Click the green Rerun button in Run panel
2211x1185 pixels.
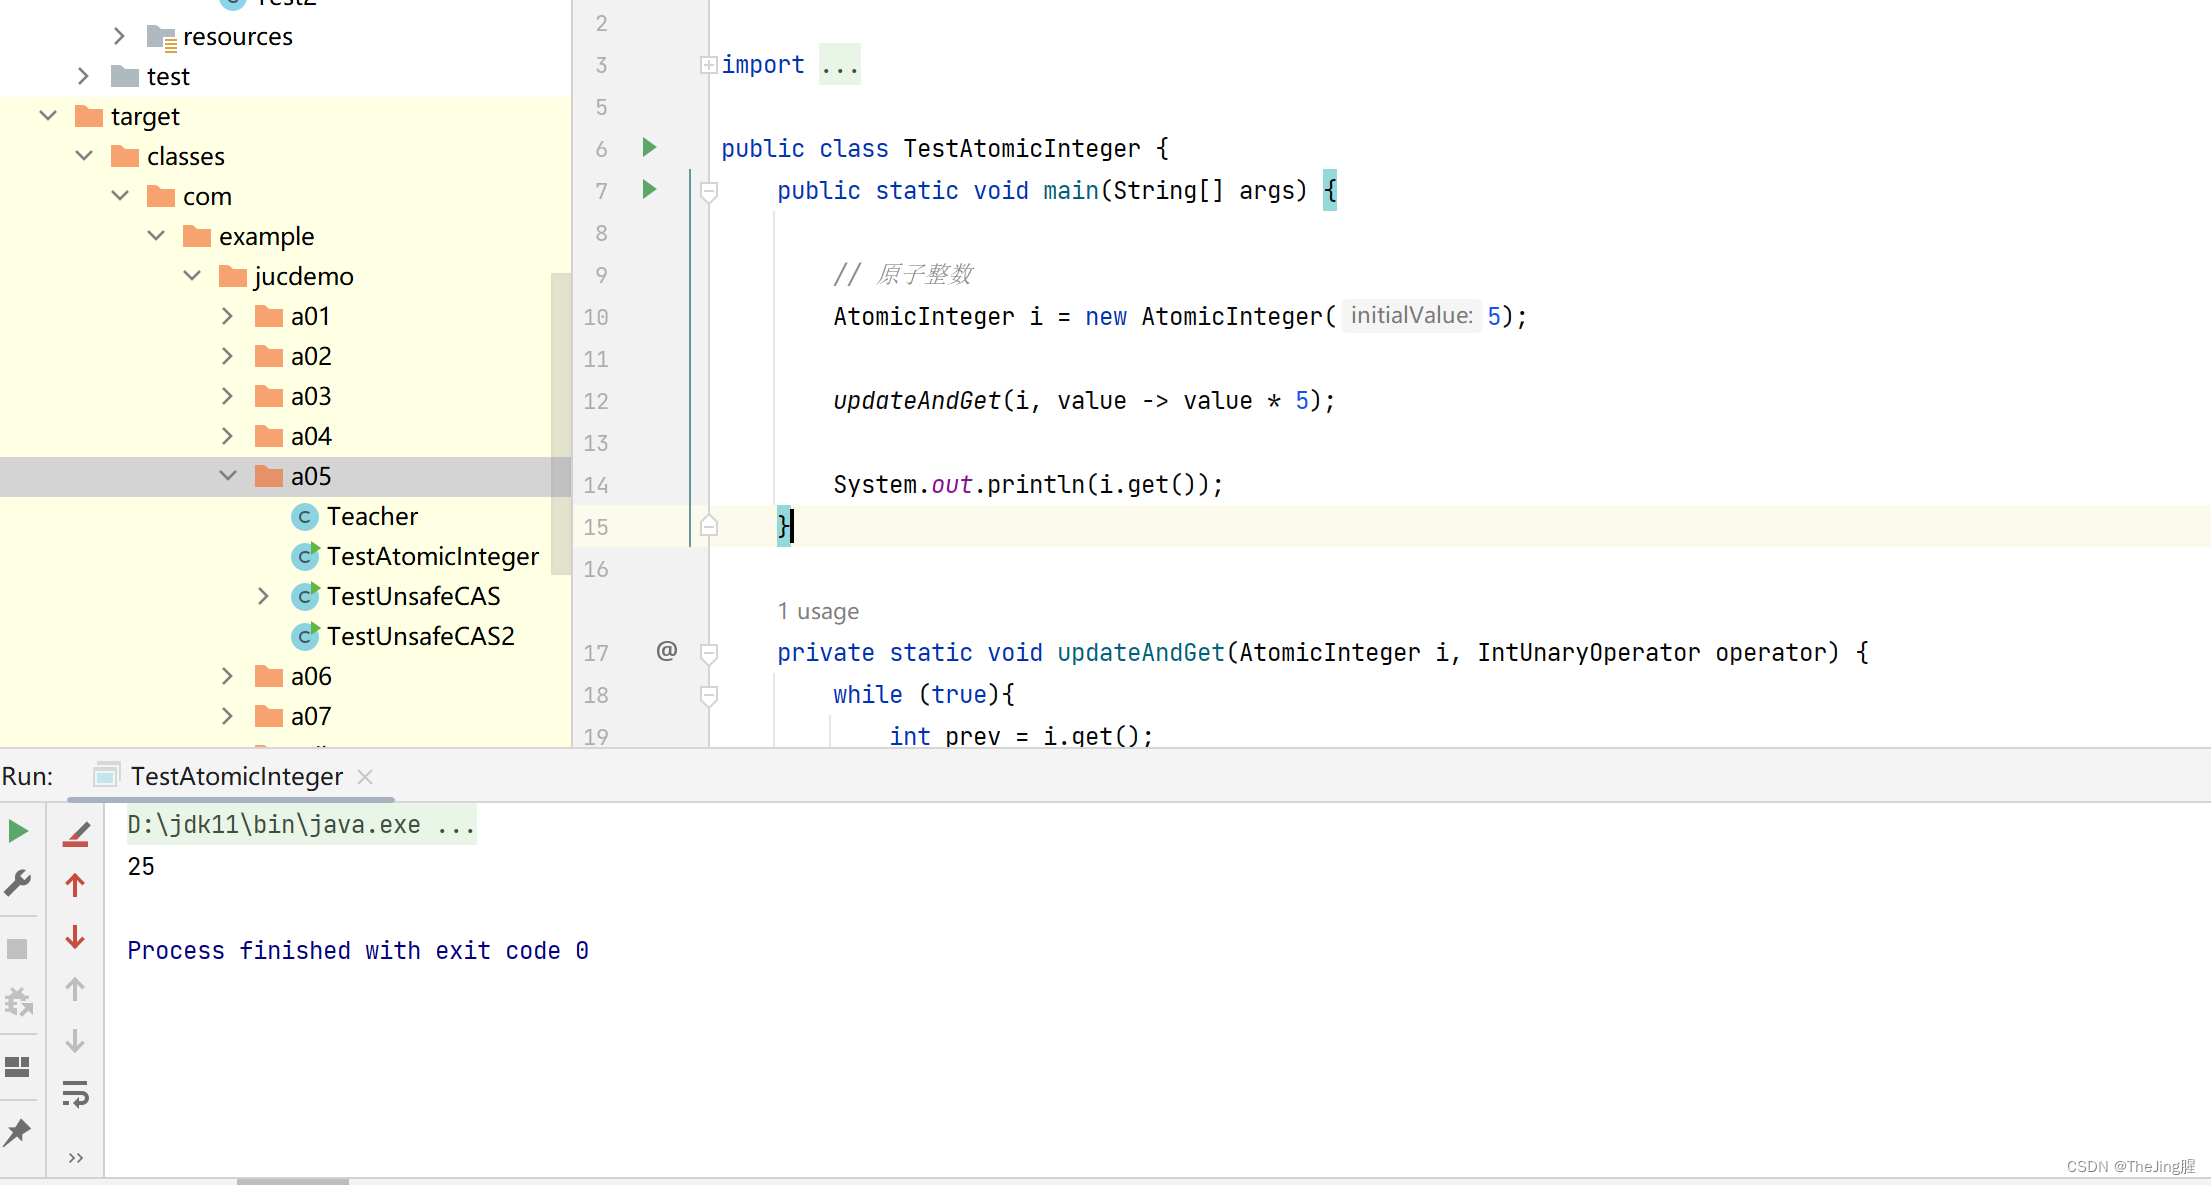[18, 831]
